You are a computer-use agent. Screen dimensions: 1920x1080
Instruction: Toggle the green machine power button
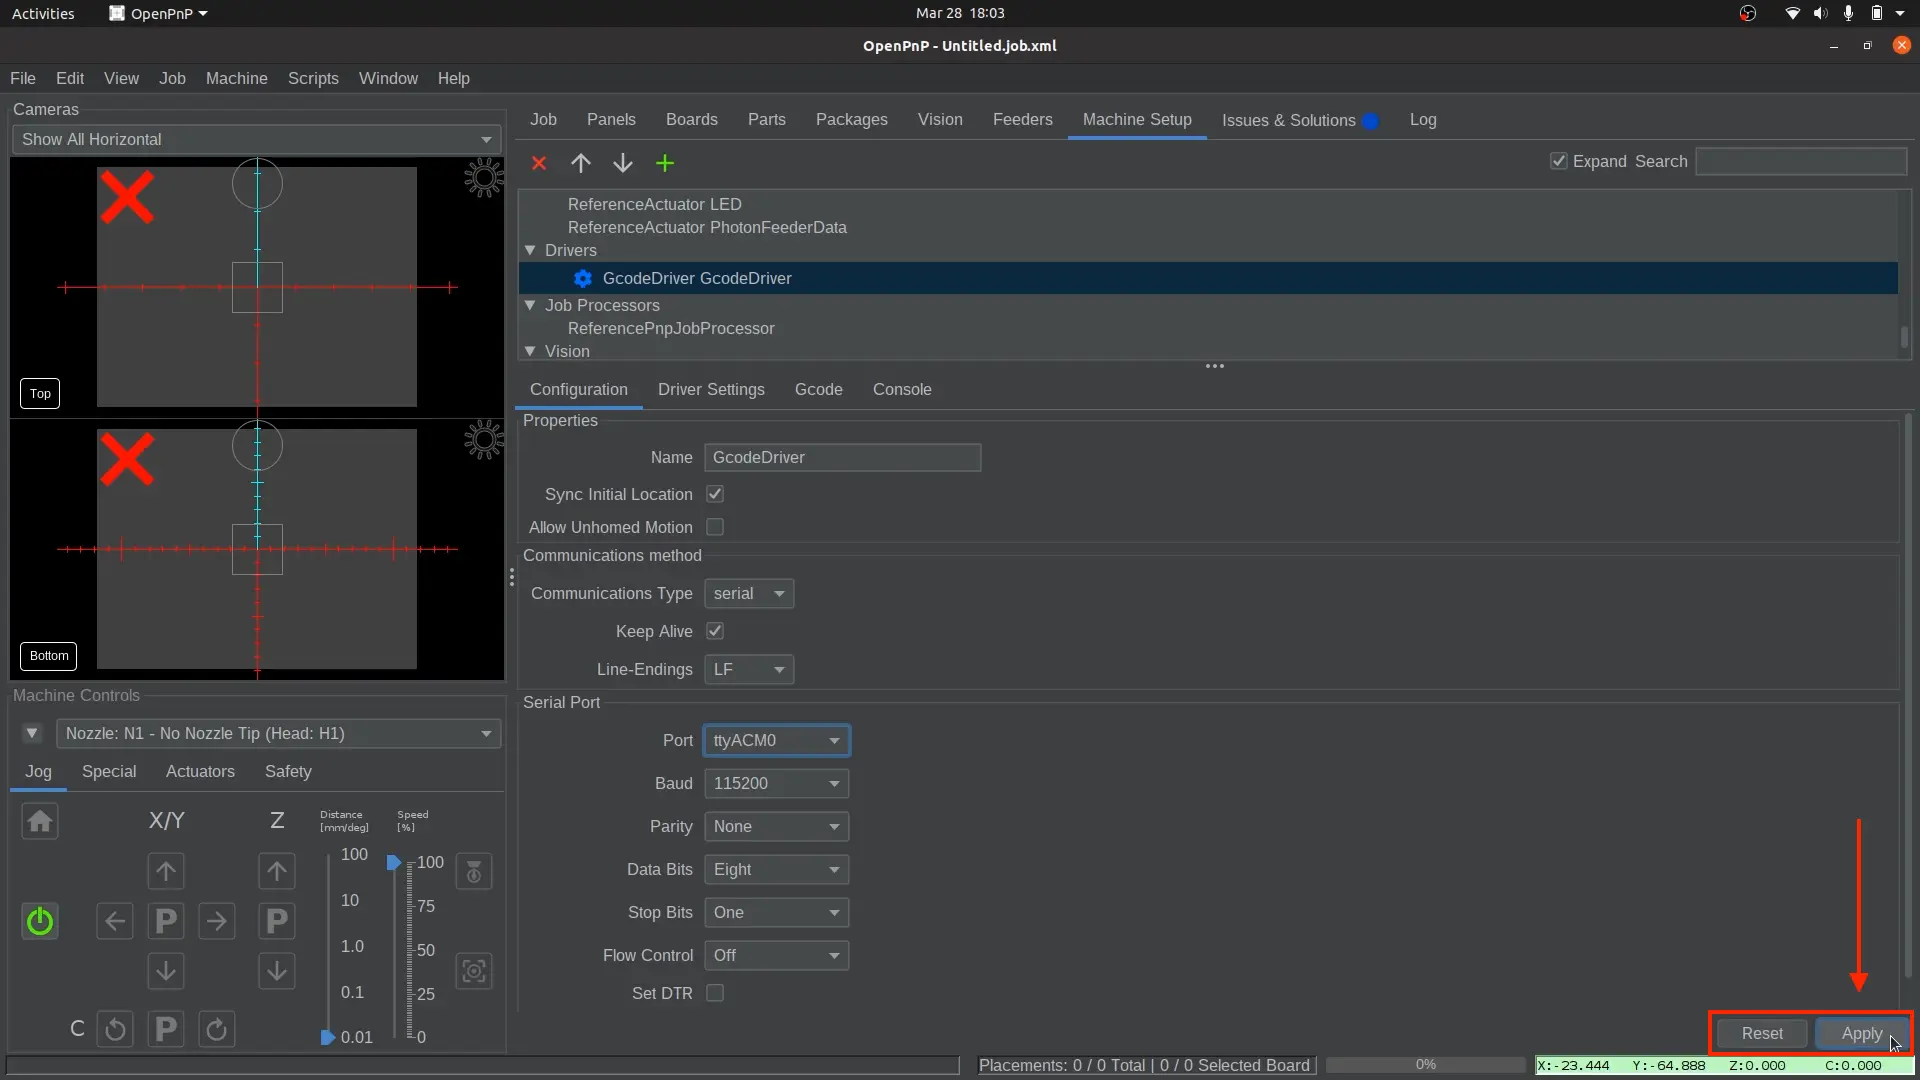[40, 921]
